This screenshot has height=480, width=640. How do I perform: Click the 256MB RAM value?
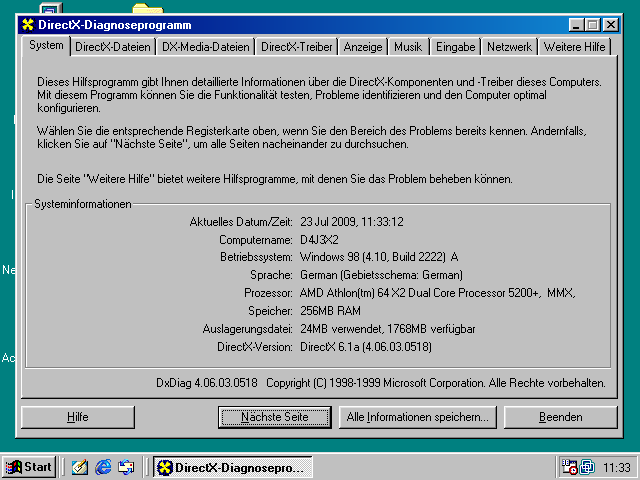click(330, 311)
